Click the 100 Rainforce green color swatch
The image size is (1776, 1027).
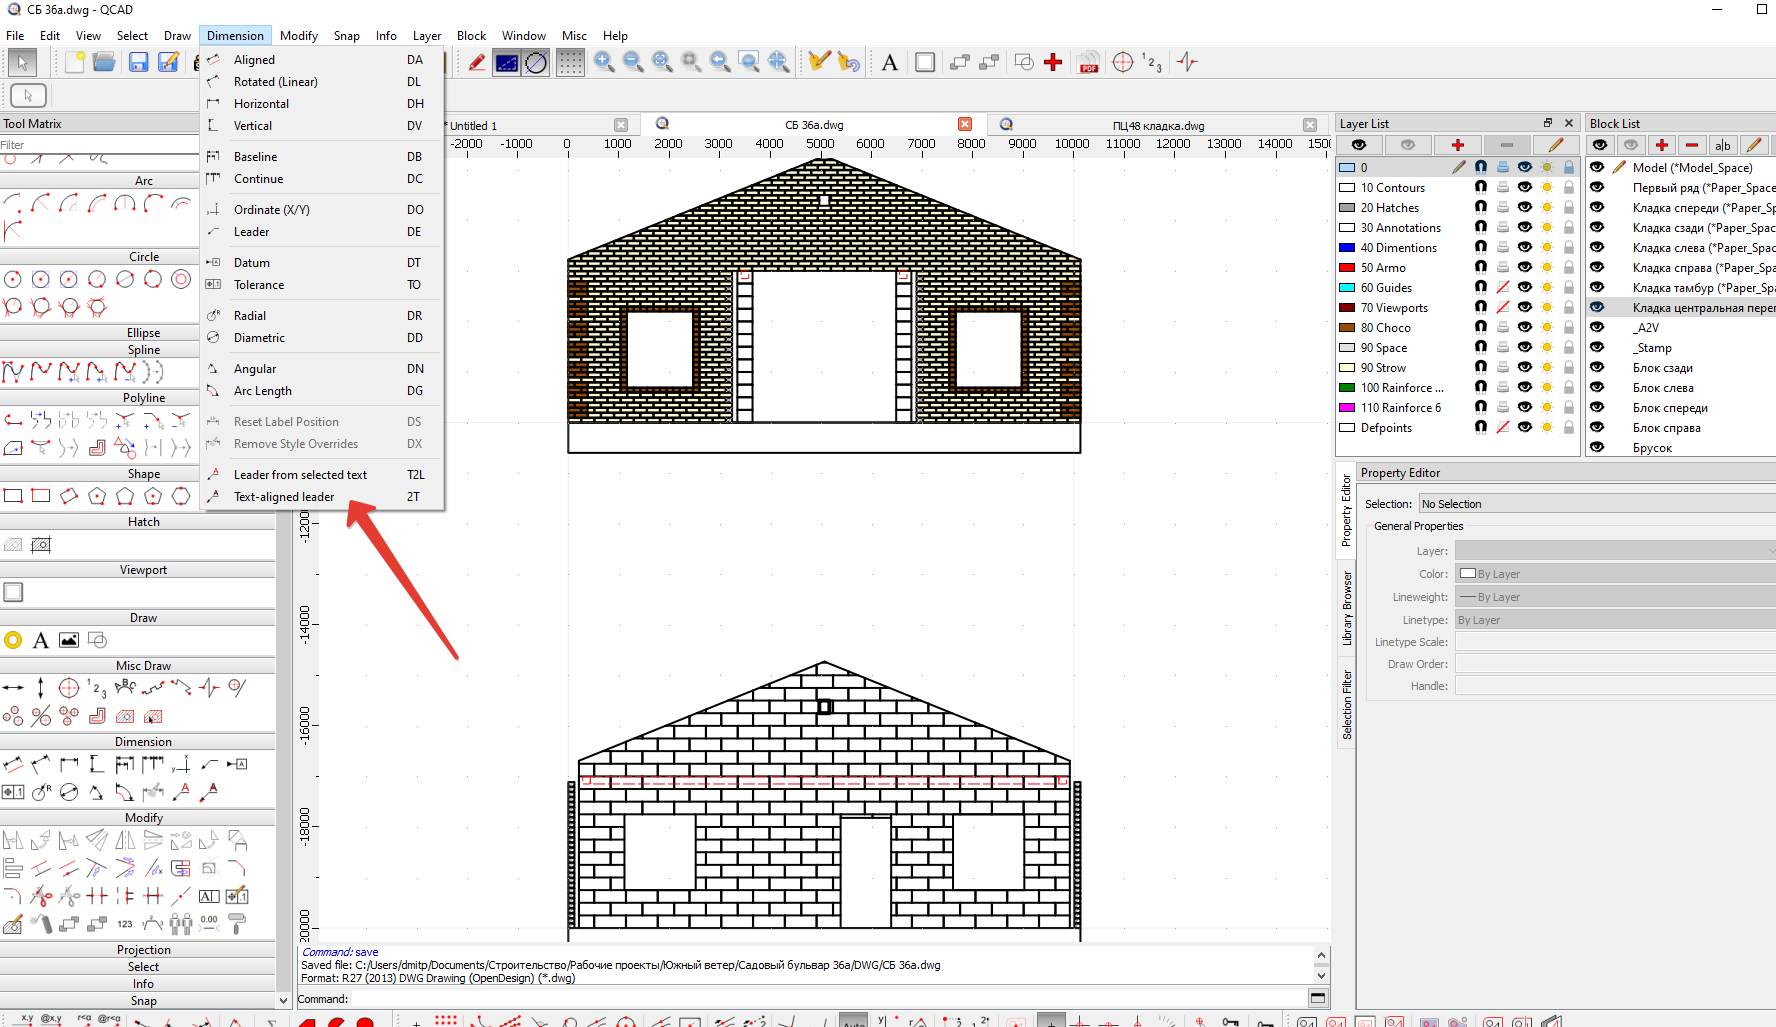(x=1347, y=387)
